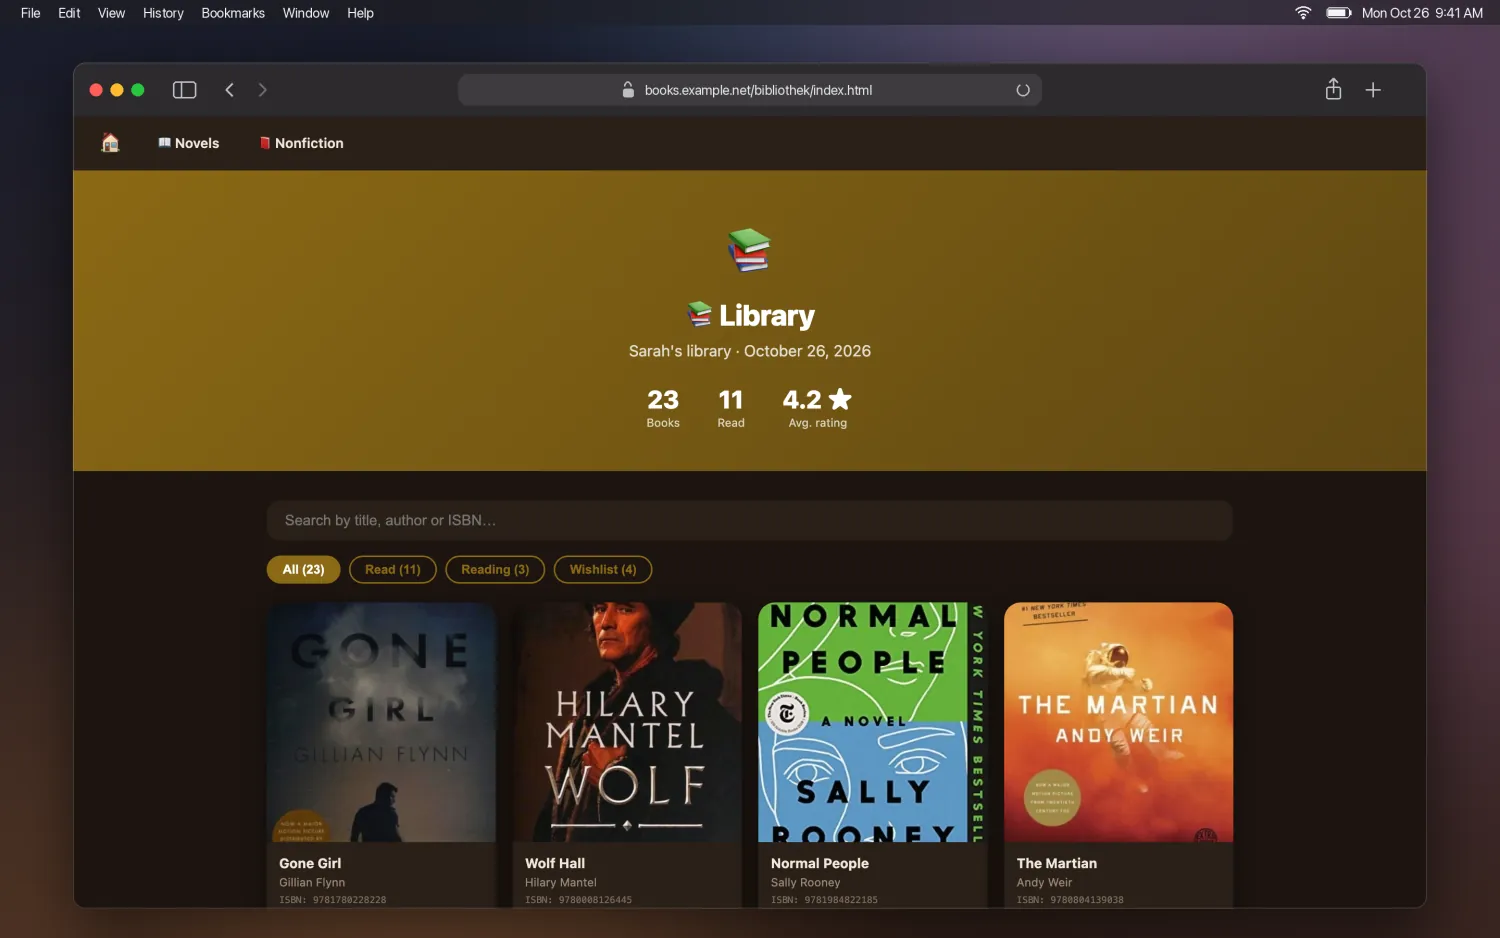Select the Wishlist (4) filter
This screenshot has width=1500, height=938.
(x=603, y=569)
